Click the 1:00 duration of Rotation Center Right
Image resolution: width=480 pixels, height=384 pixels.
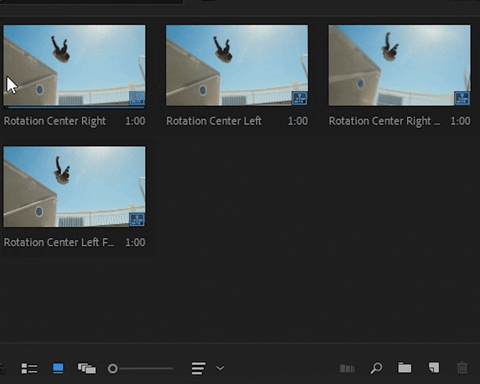[135, 121]
